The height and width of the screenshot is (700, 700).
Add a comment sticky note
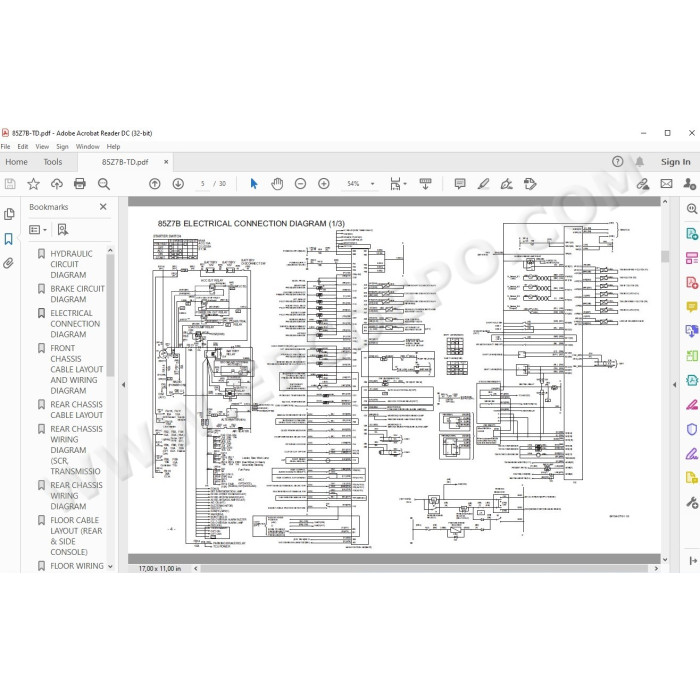(460, 183)
